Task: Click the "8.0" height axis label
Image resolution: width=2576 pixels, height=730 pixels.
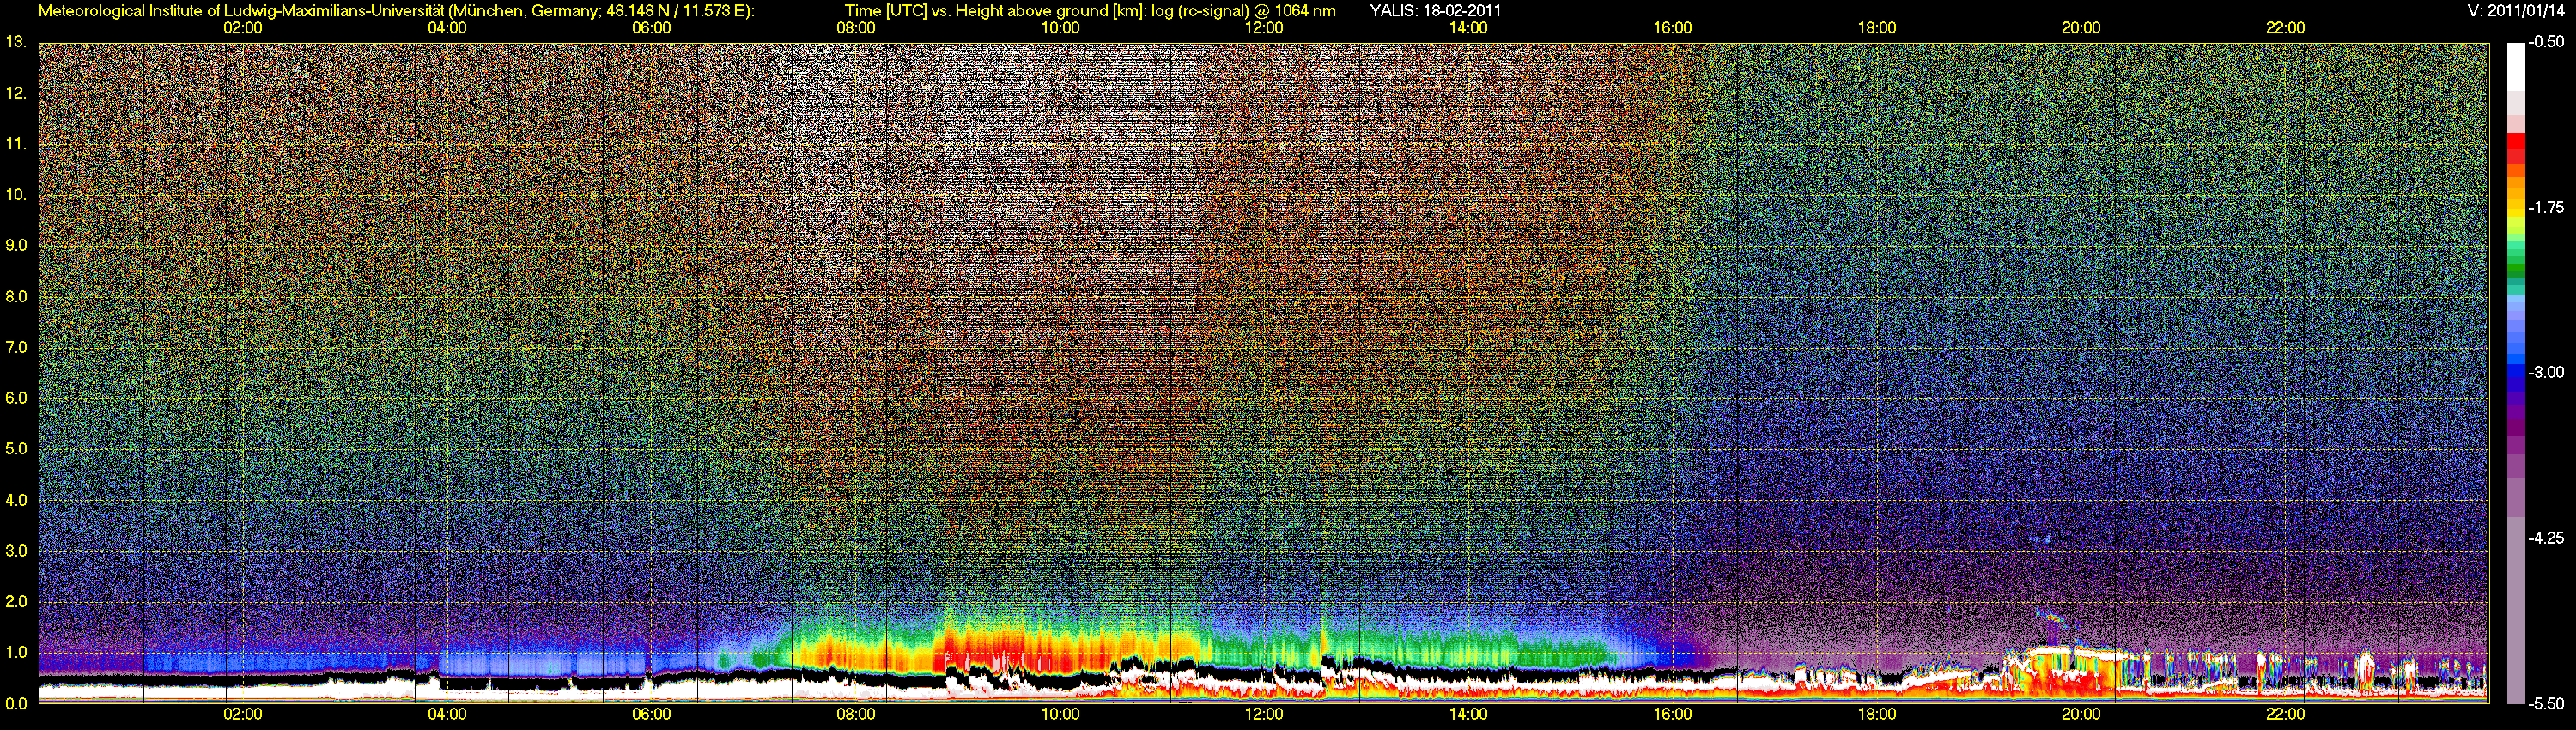Action: tap(16, 296)
